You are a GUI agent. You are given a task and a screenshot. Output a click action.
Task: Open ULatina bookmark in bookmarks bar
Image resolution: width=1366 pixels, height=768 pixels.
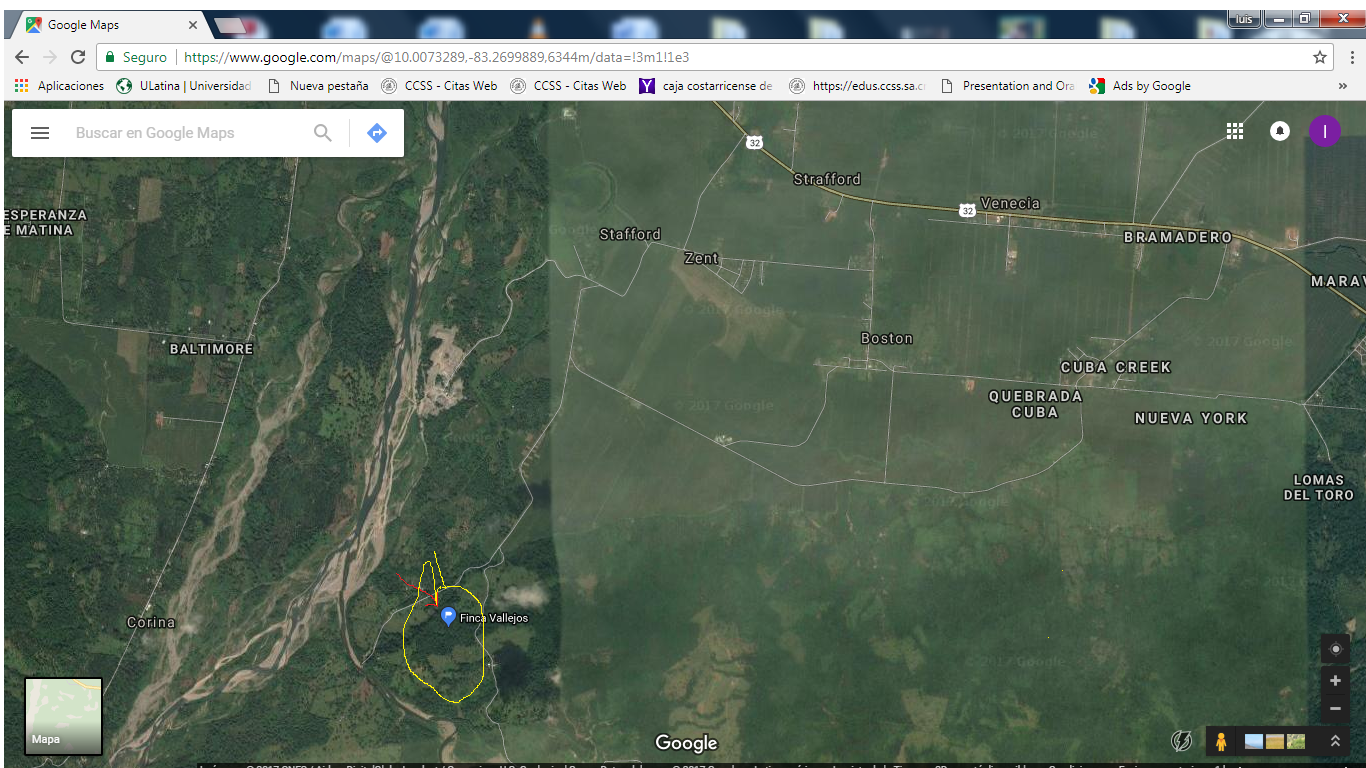(185, 86)
